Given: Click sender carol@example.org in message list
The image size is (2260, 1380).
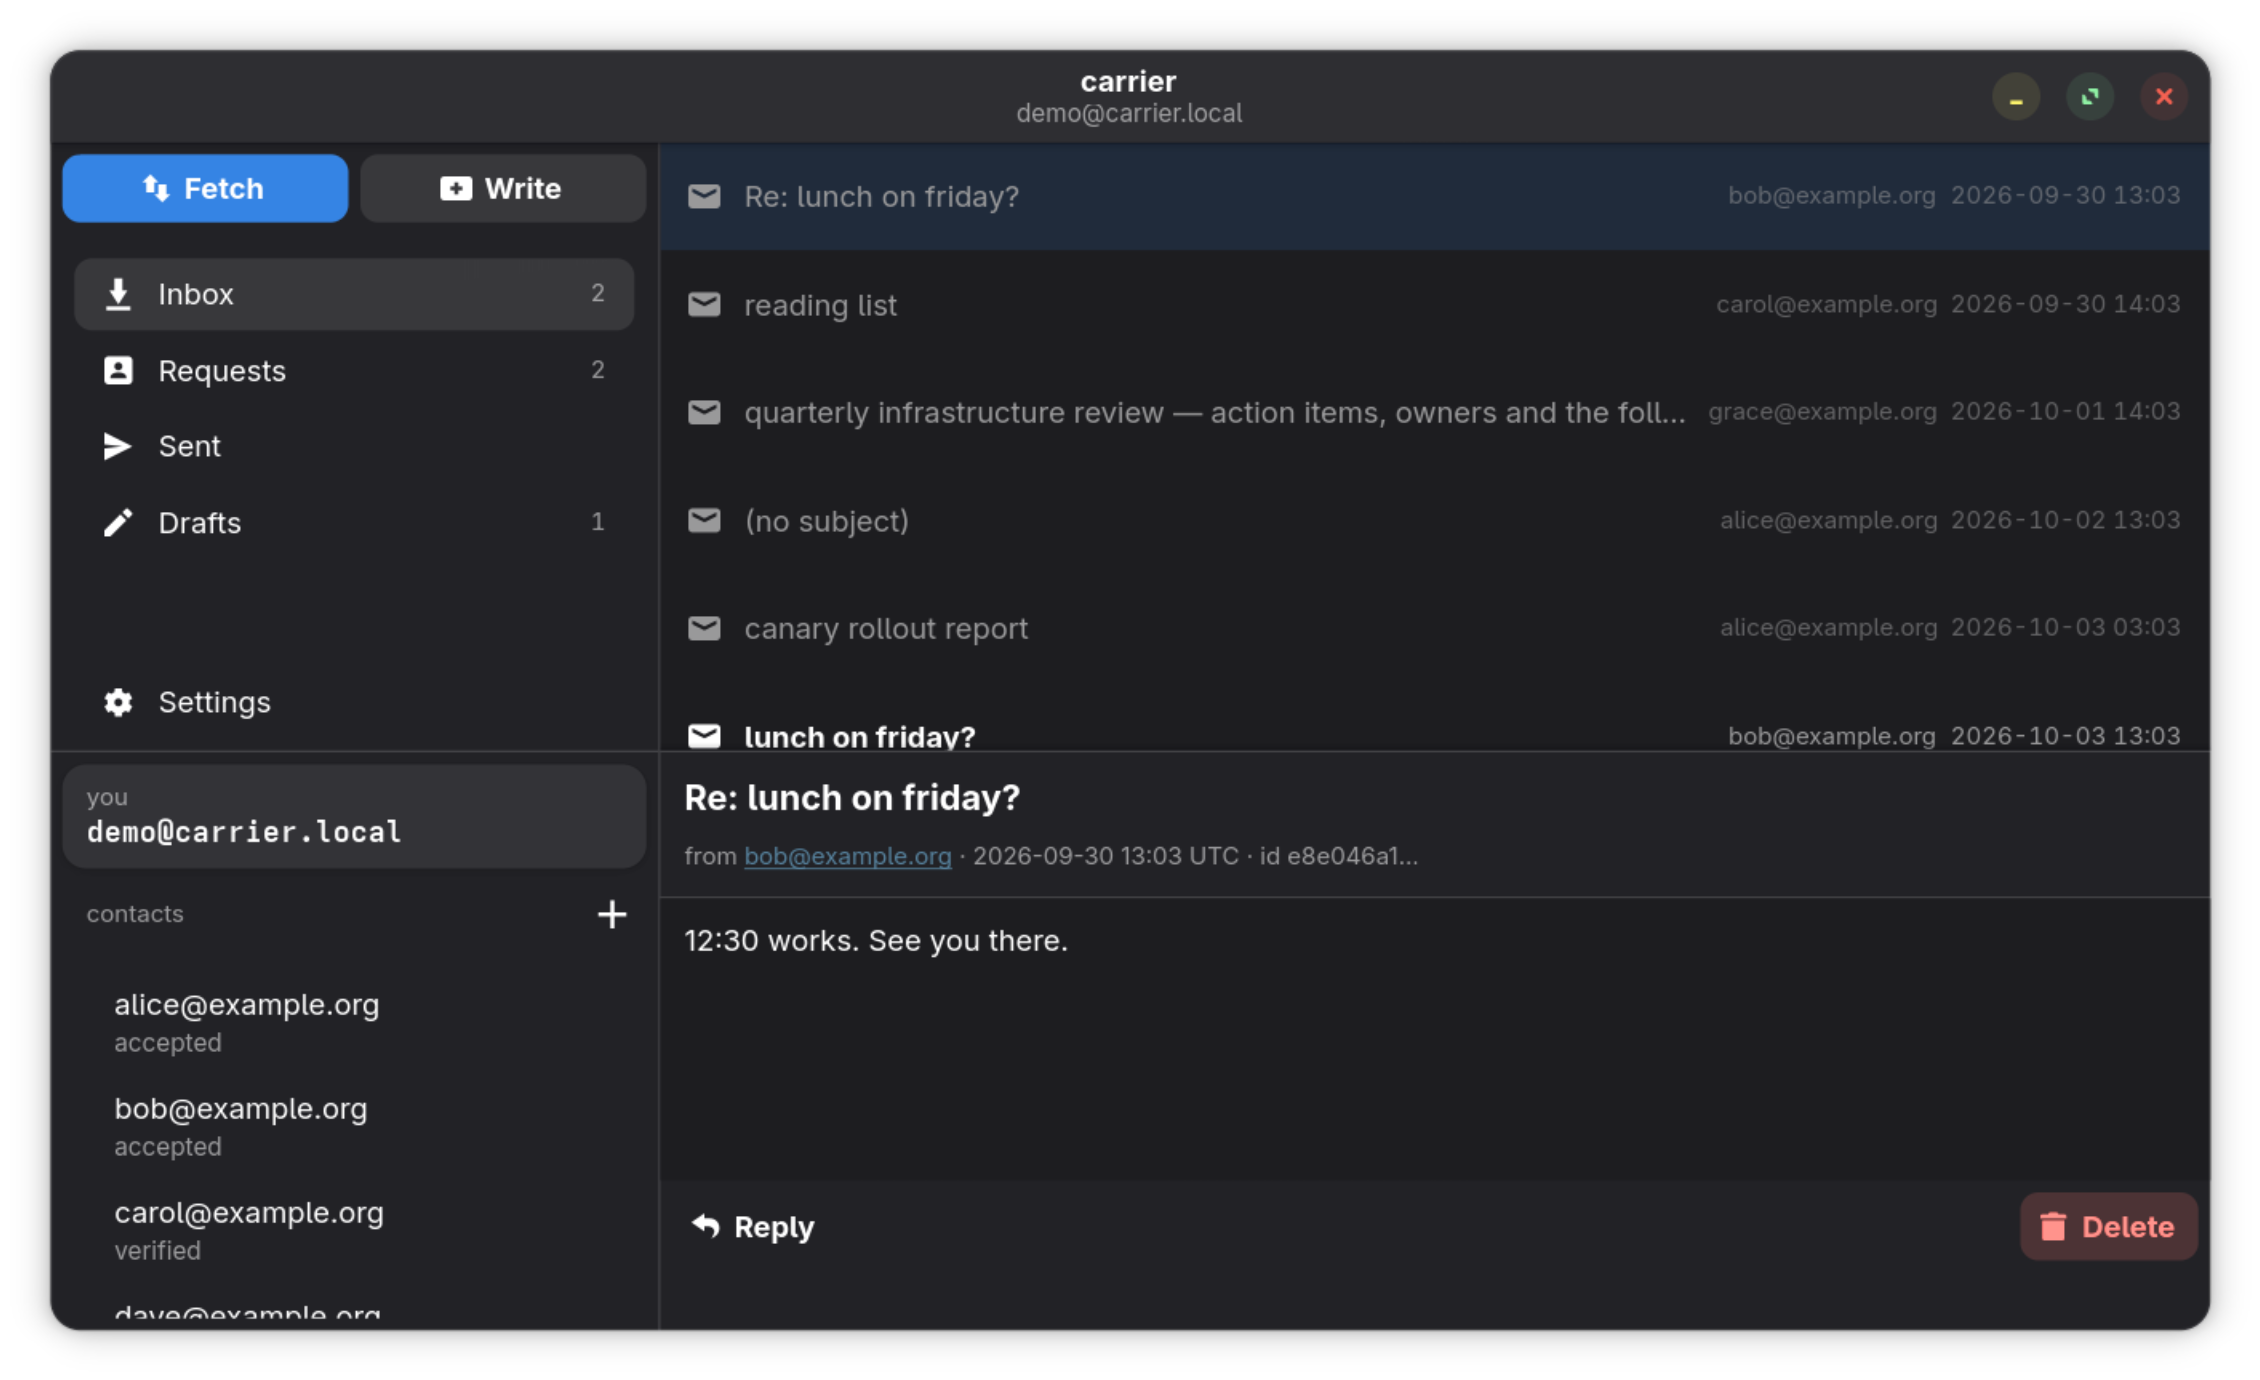Looking at the screenshot, I should pos(1826,304).
